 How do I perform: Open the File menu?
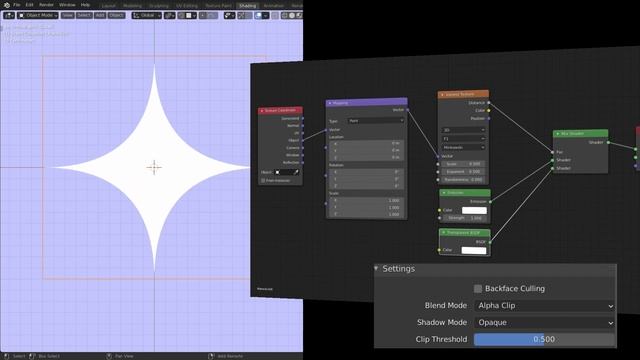click(17, 5)
